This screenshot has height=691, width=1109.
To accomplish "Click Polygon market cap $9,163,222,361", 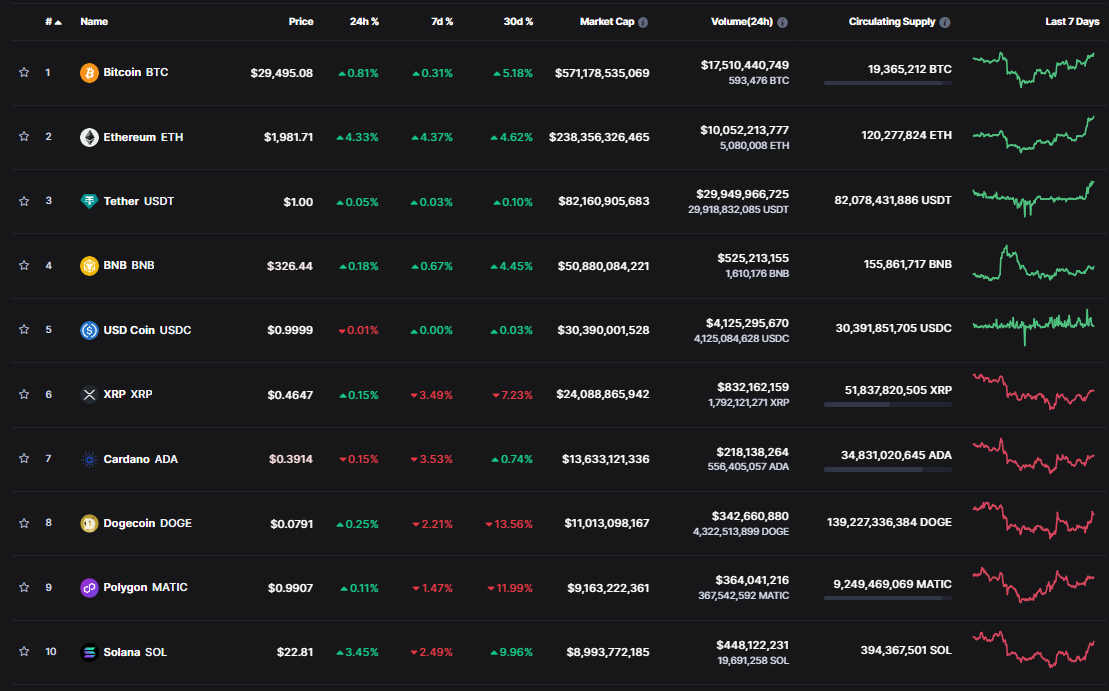I will tap(608, 588).
